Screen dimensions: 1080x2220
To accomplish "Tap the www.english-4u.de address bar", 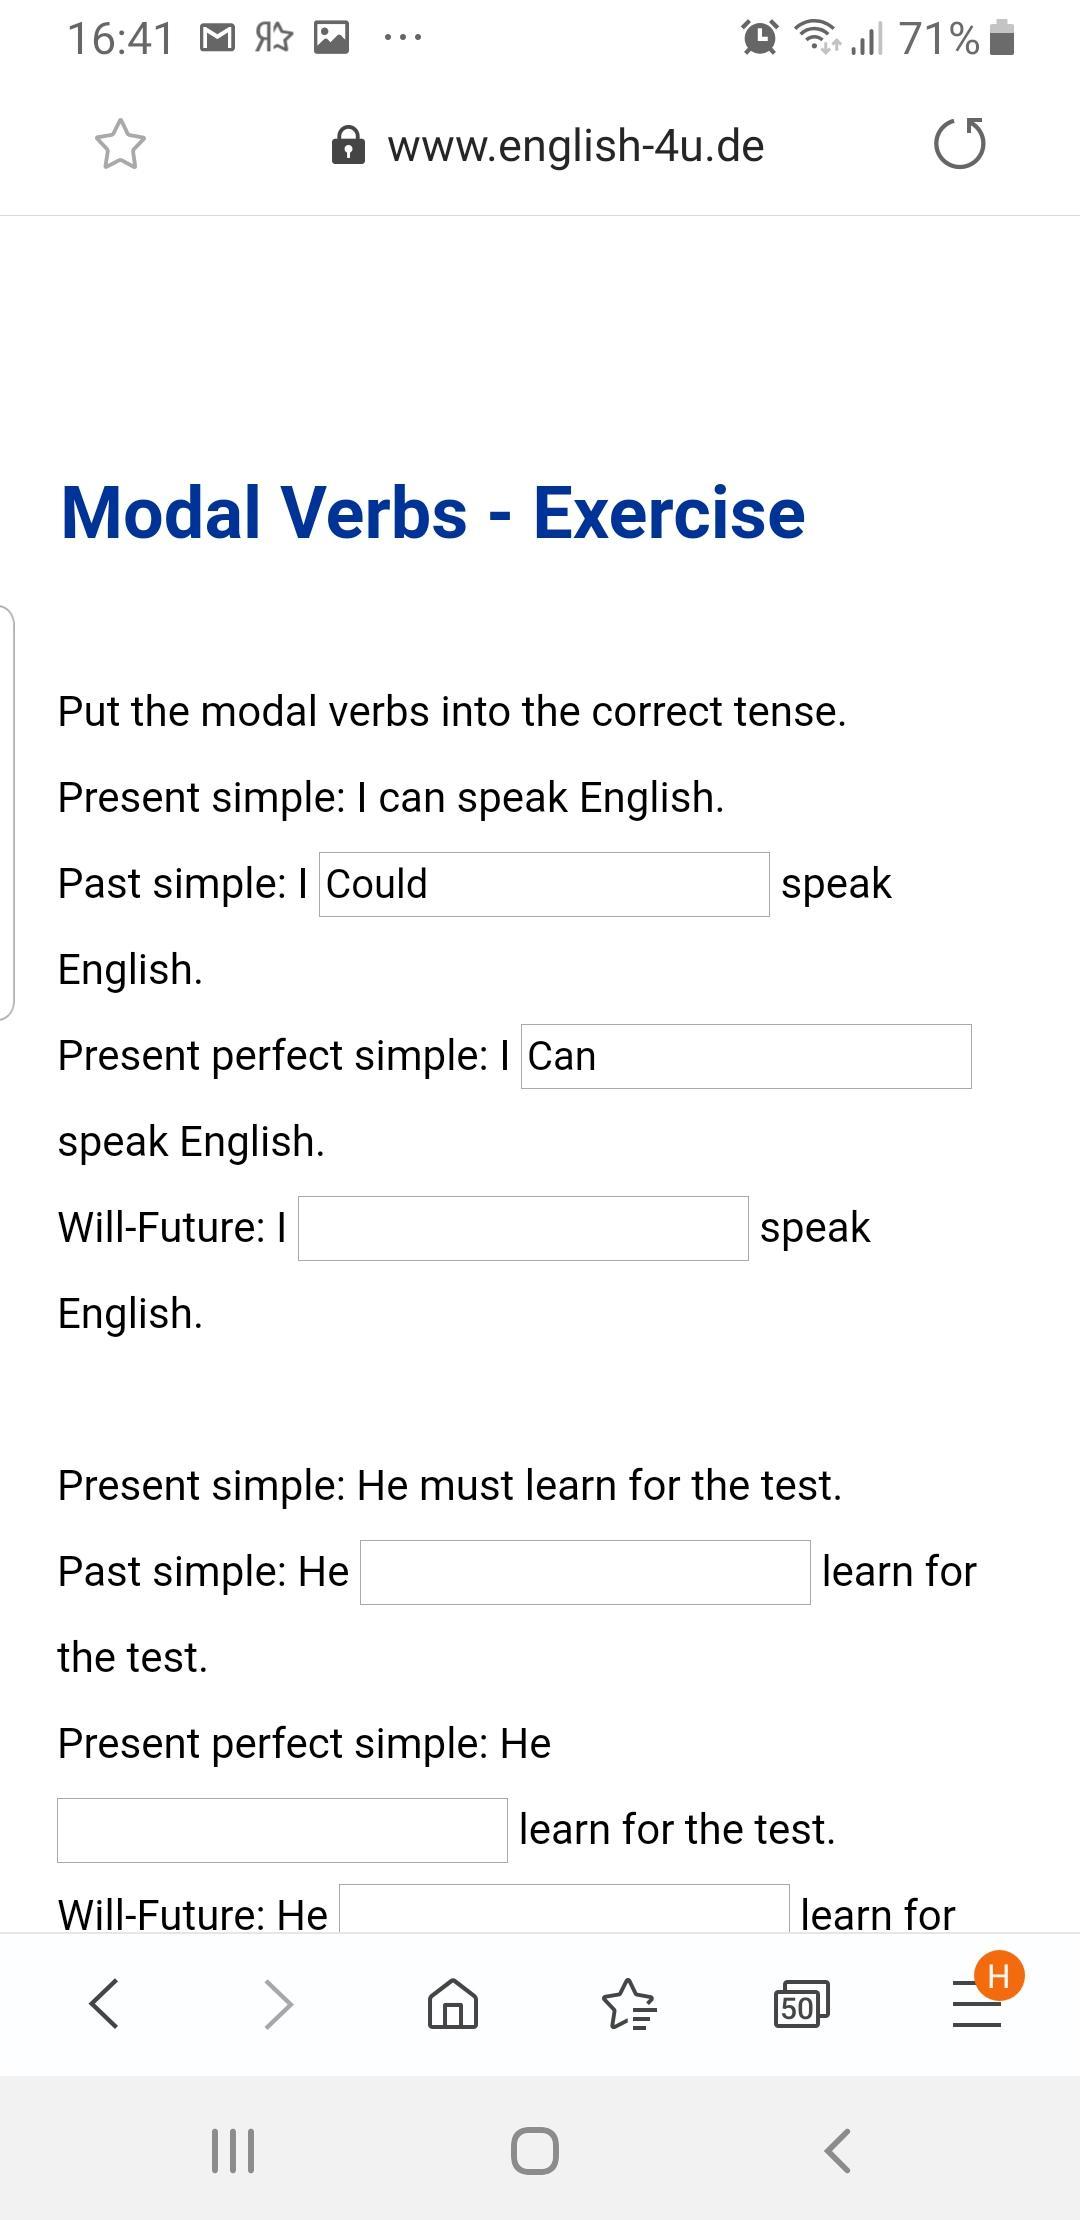I will (x=576, y=146).
